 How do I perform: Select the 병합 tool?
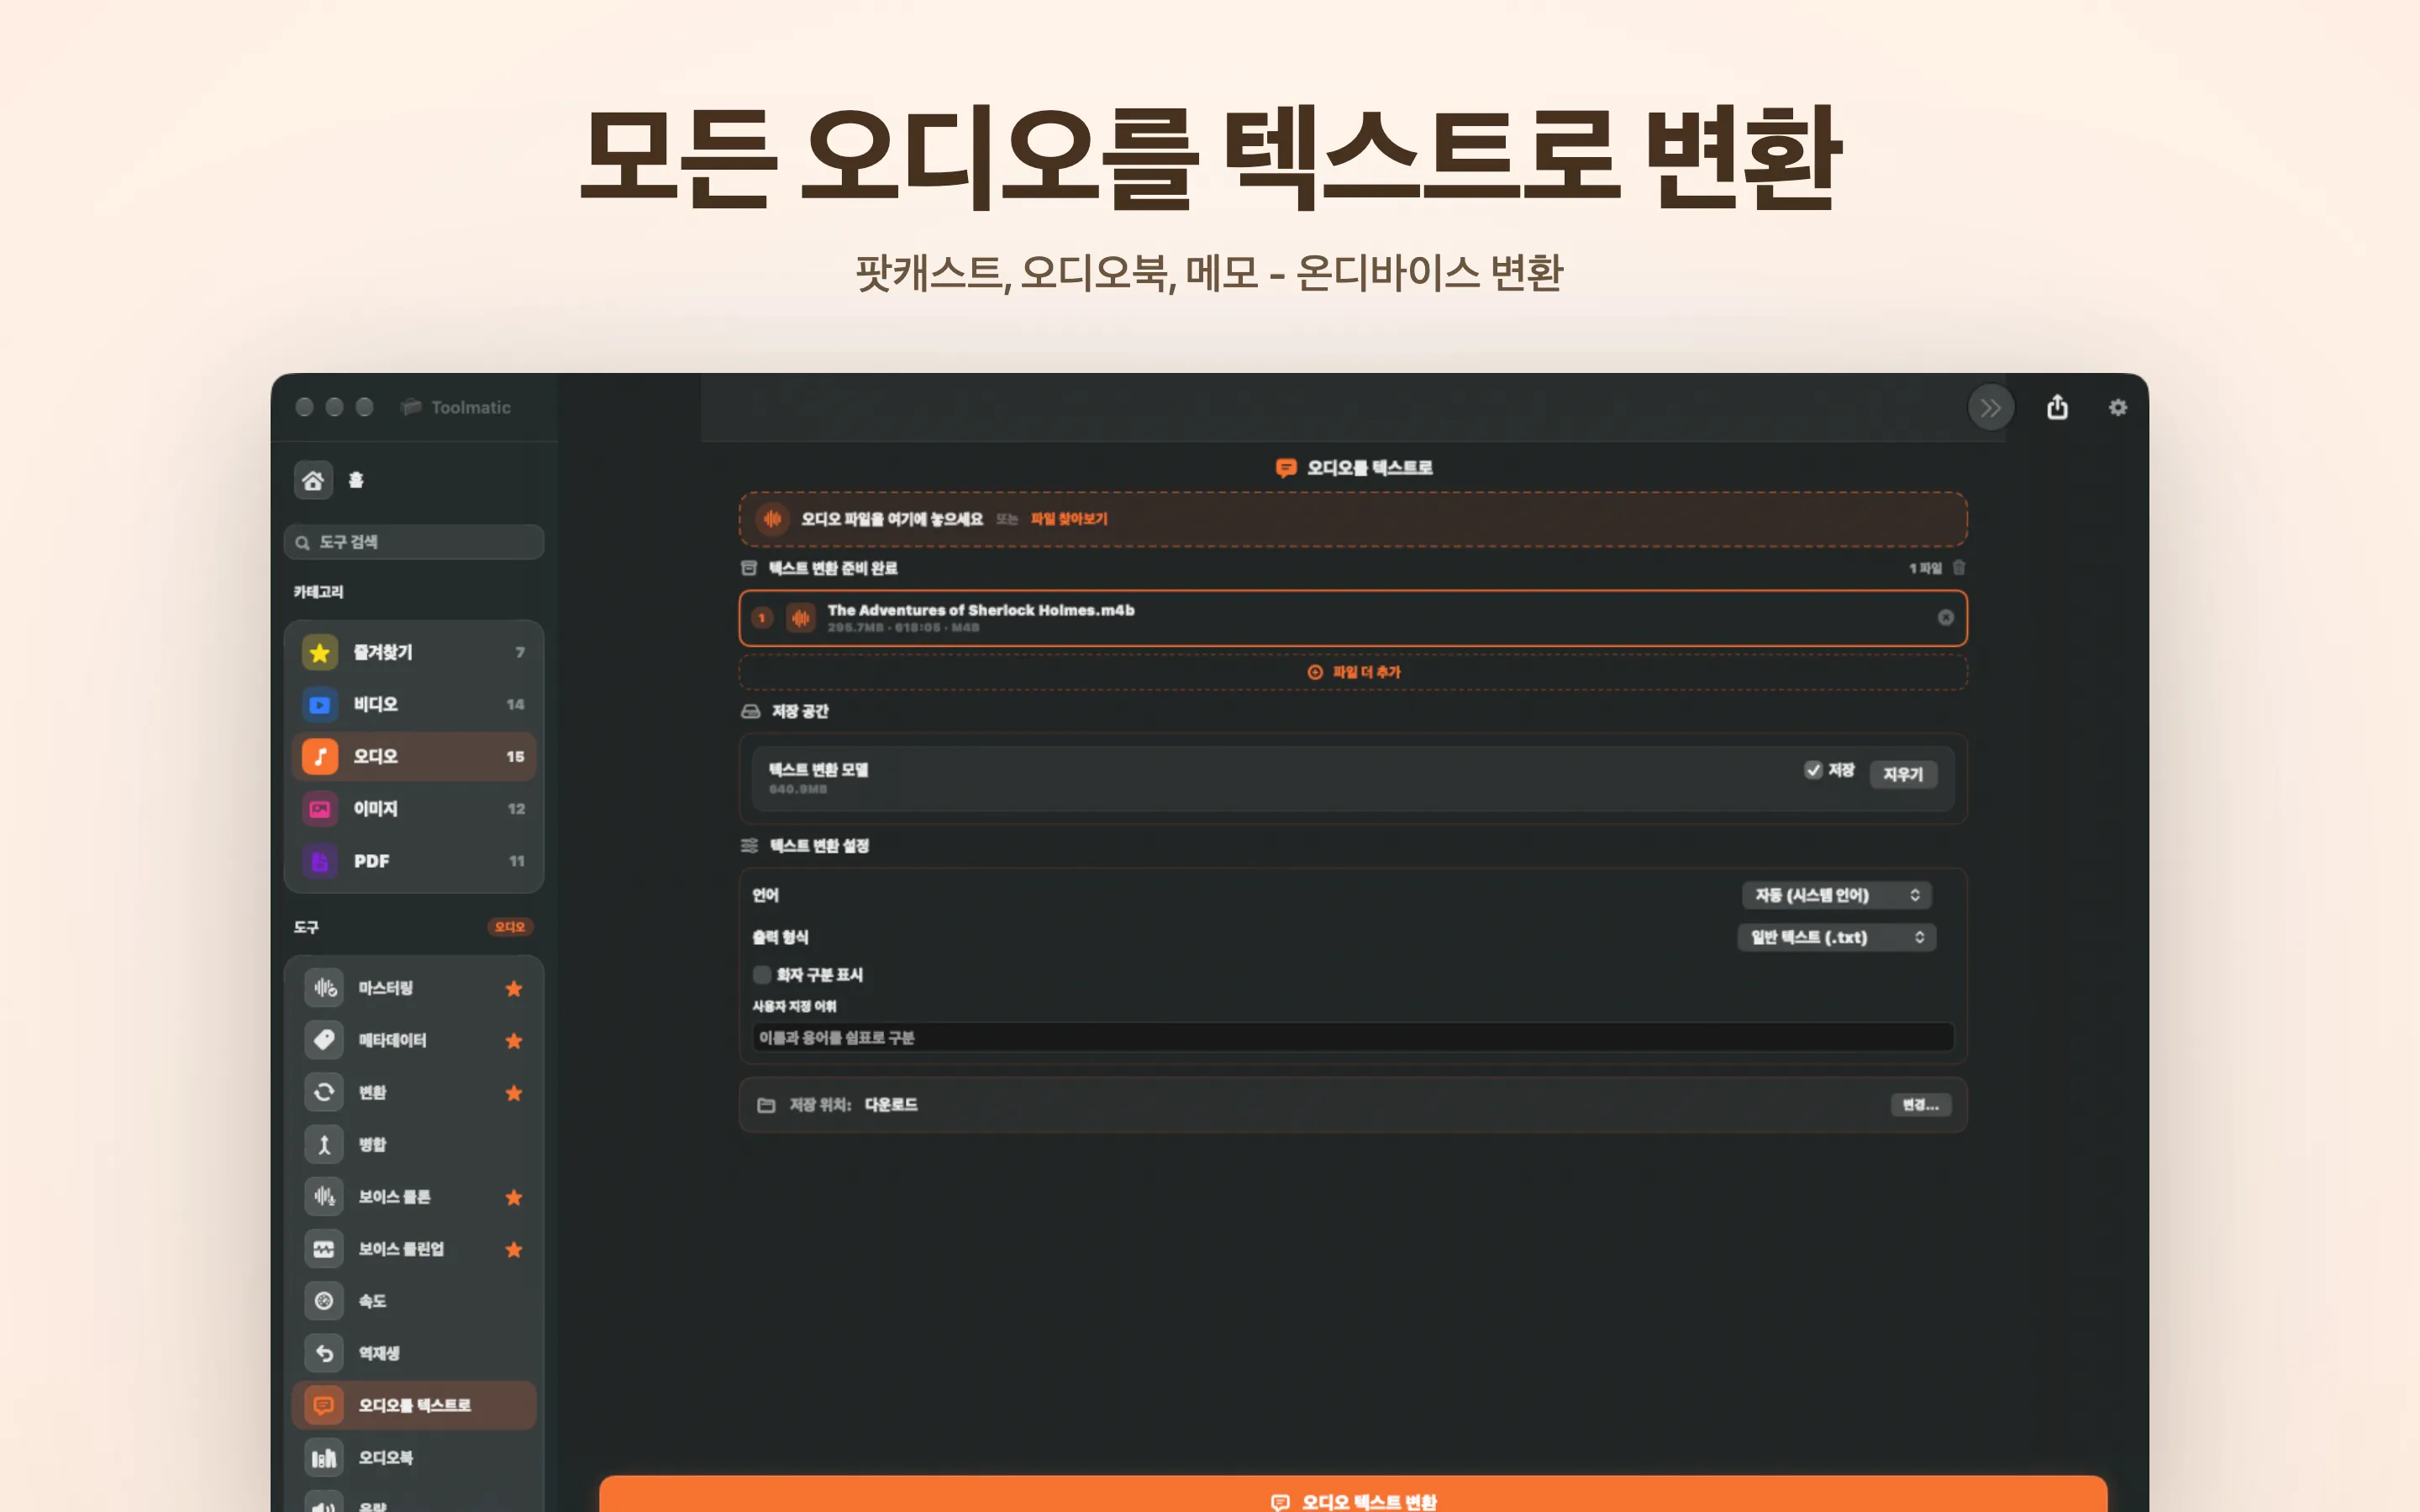click(x=413, y=1144)
